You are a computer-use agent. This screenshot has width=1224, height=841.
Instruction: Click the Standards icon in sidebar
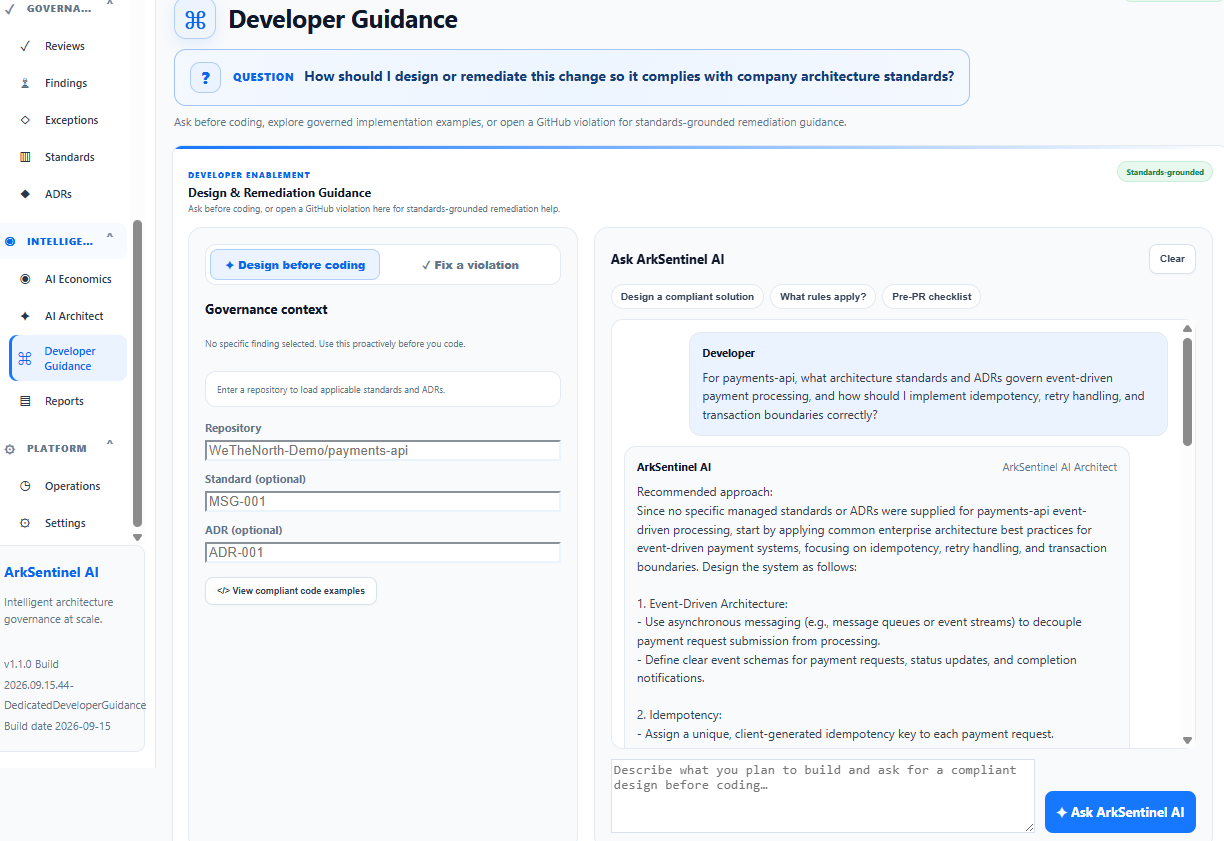pos(25,157)
